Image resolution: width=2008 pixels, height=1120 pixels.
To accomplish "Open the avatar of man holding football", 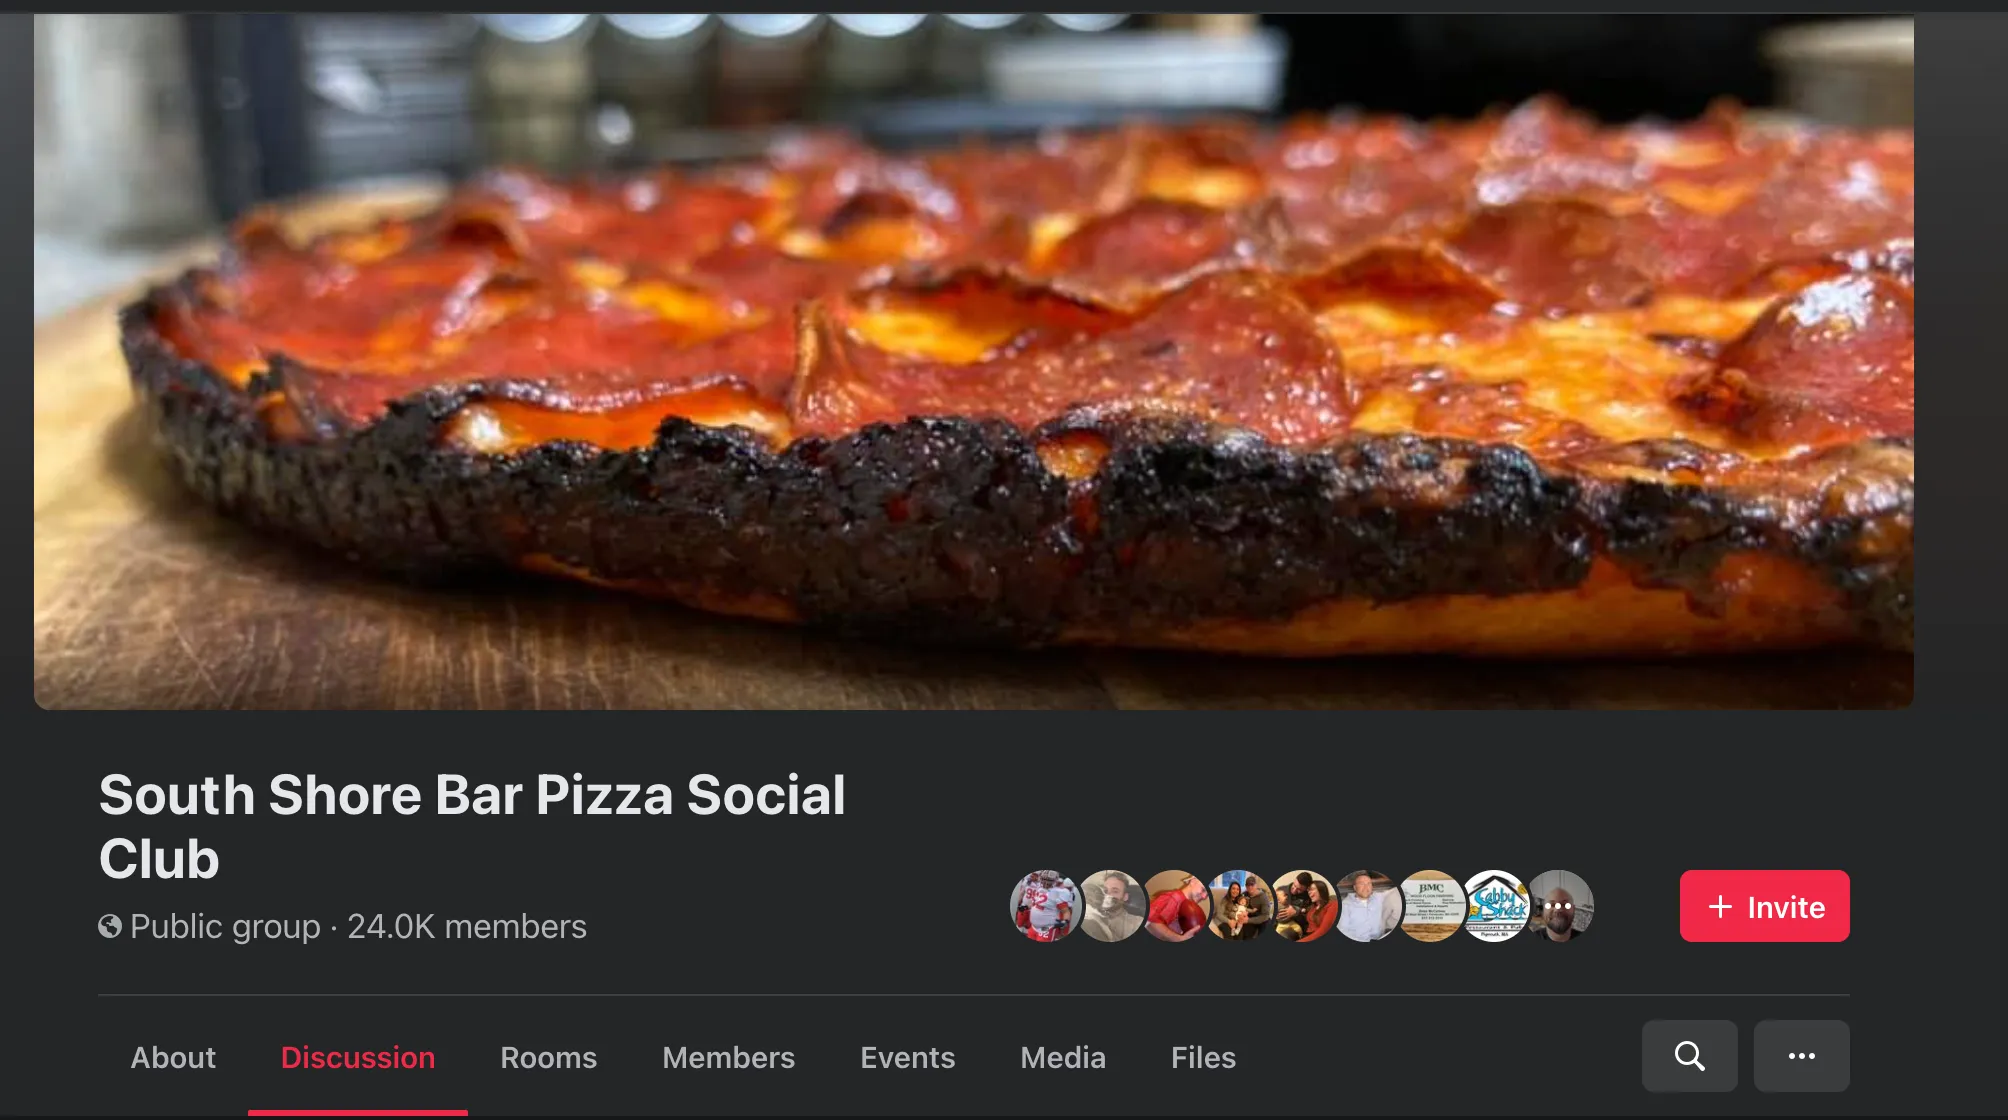I will (1174, 906).
